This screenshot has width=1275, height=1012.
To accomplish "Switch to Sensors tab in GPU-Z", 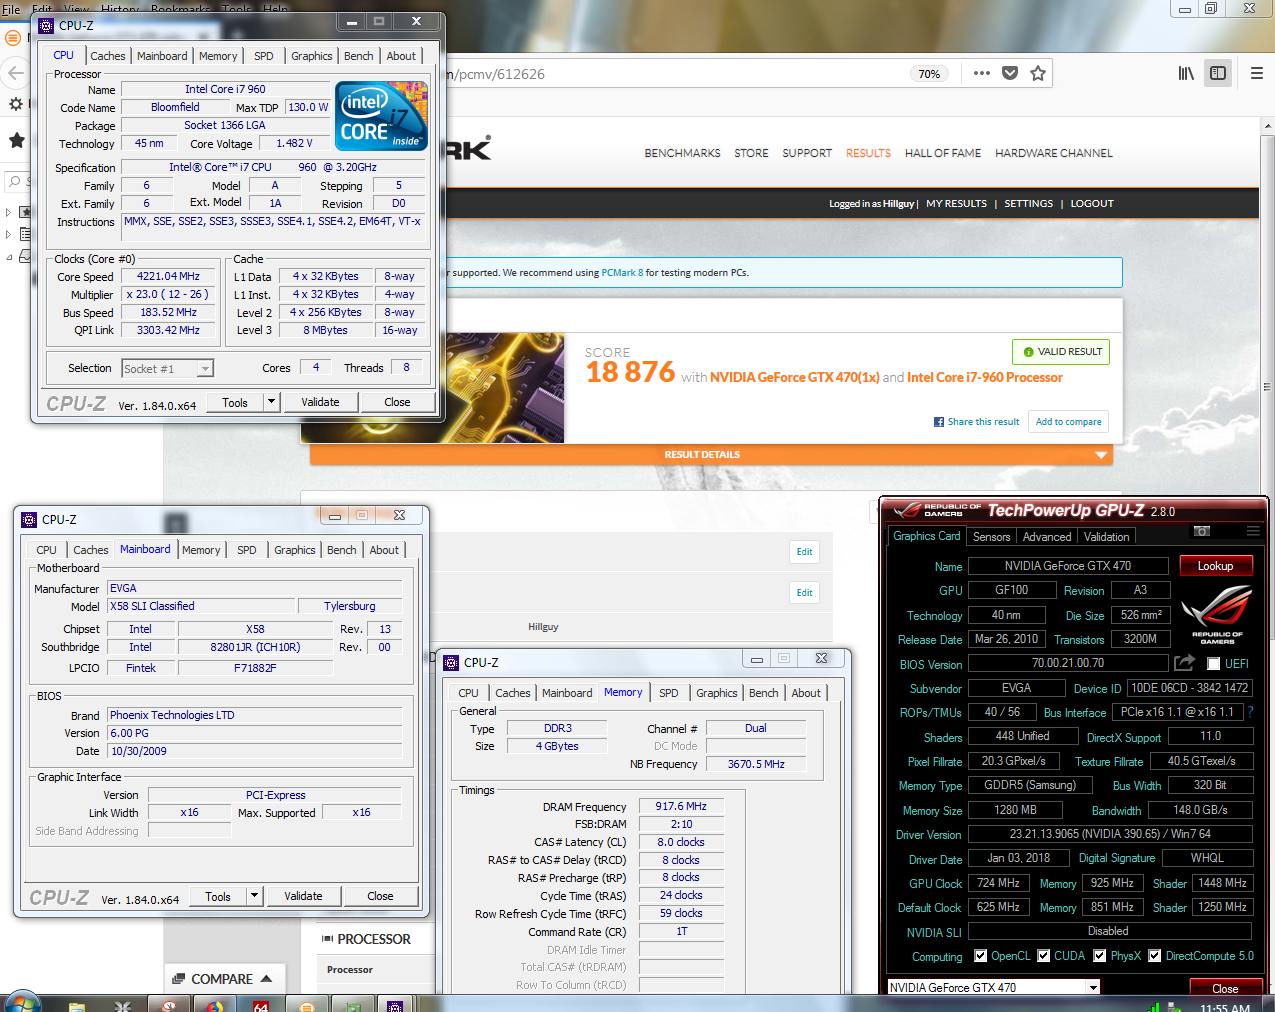I will [992, 537].
